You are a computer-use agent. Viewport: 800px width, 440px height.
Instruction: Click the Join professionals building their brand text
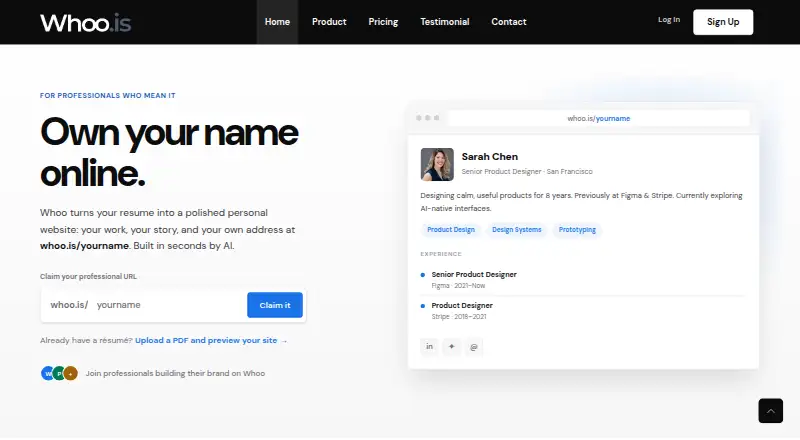[x=175, y=373]
